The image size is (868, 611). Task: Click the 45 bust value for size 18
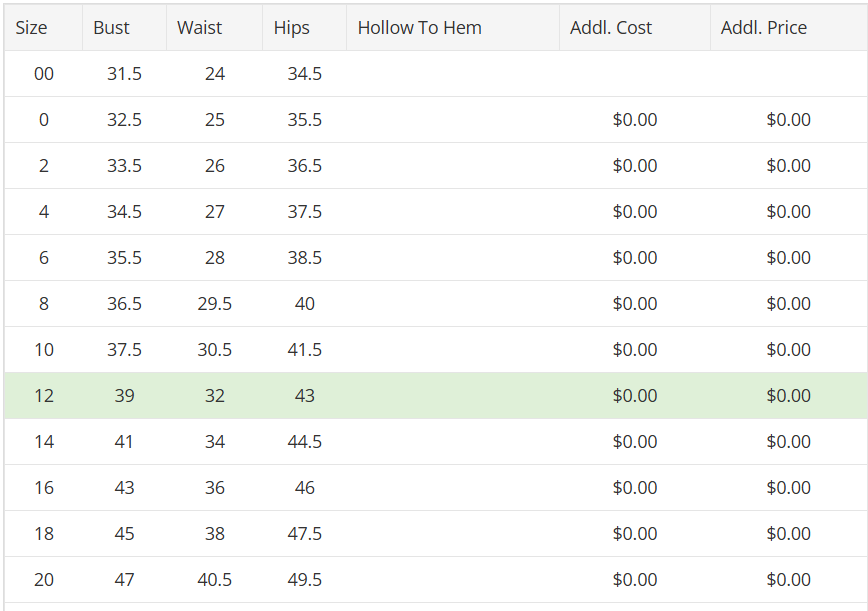[124, 534]
